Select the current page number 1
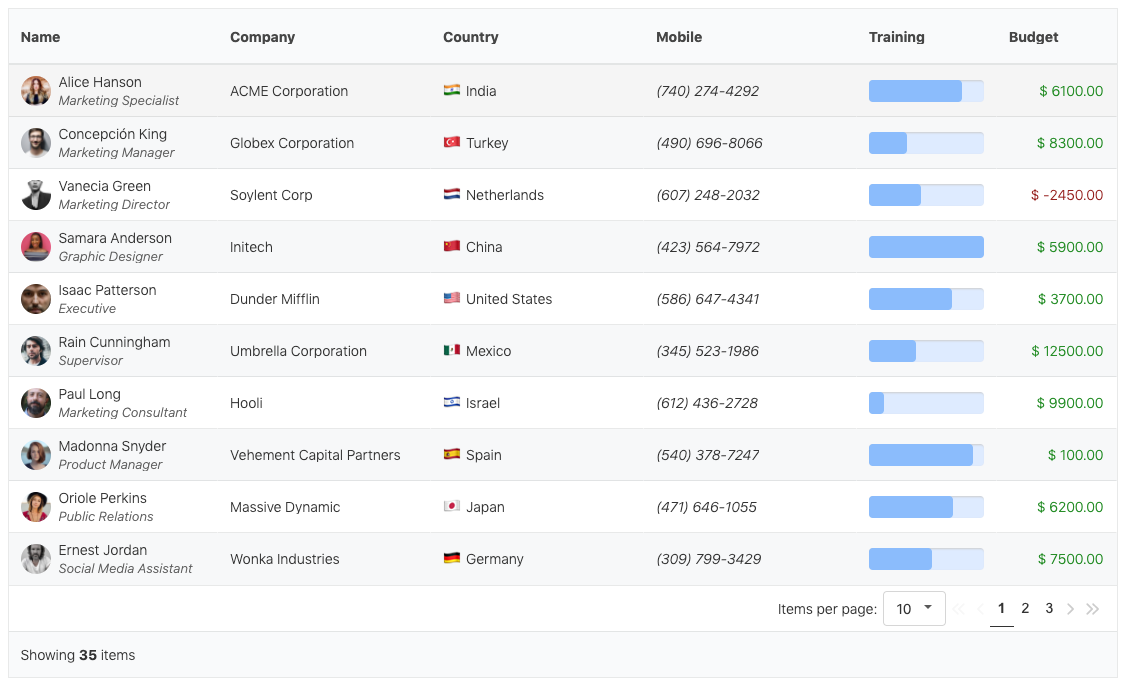 [1001, 607]
